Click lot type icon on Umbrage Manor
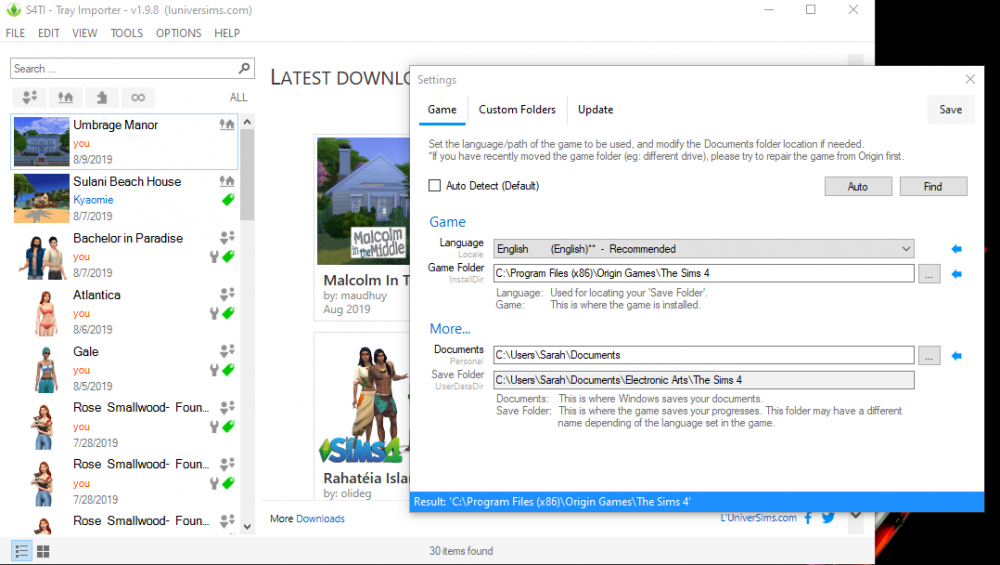This screenshot has height=565, width=1000. pos(227,124)
